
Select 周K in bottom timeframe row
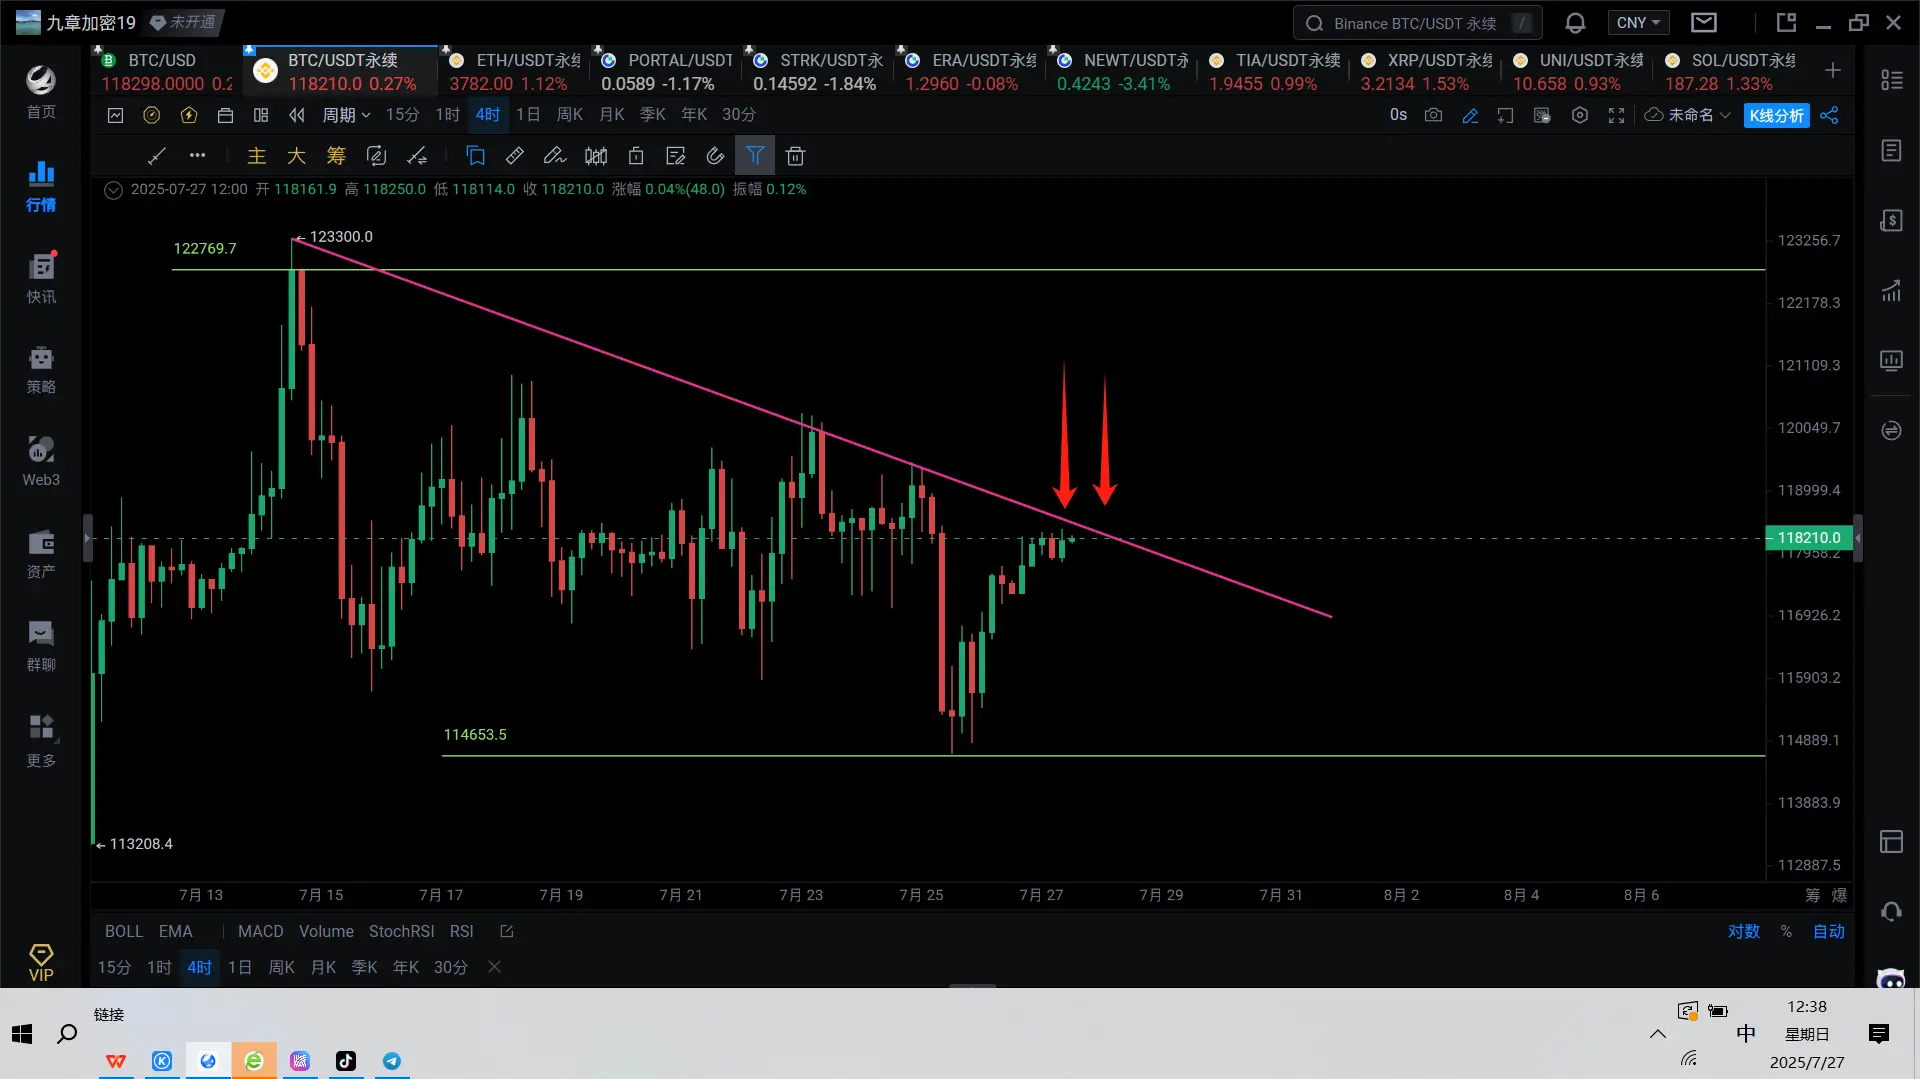(282, 967)
